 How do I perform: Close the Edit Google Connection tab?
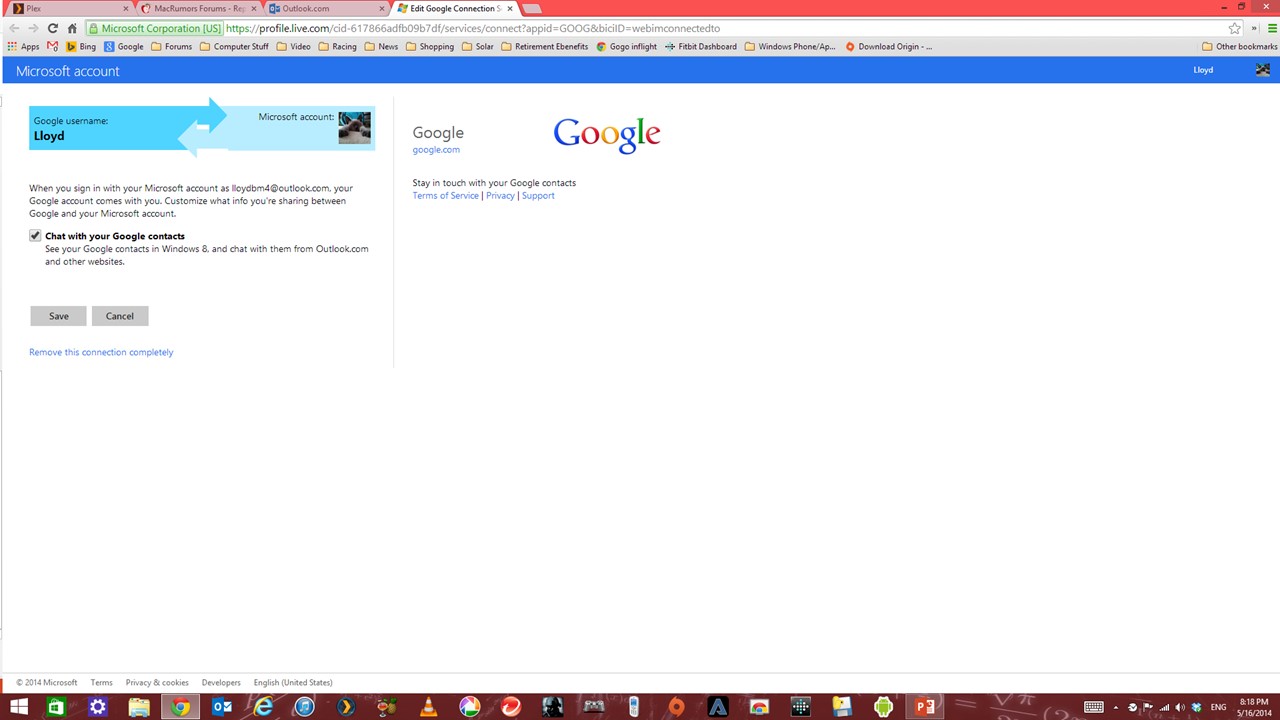point(510,9)
